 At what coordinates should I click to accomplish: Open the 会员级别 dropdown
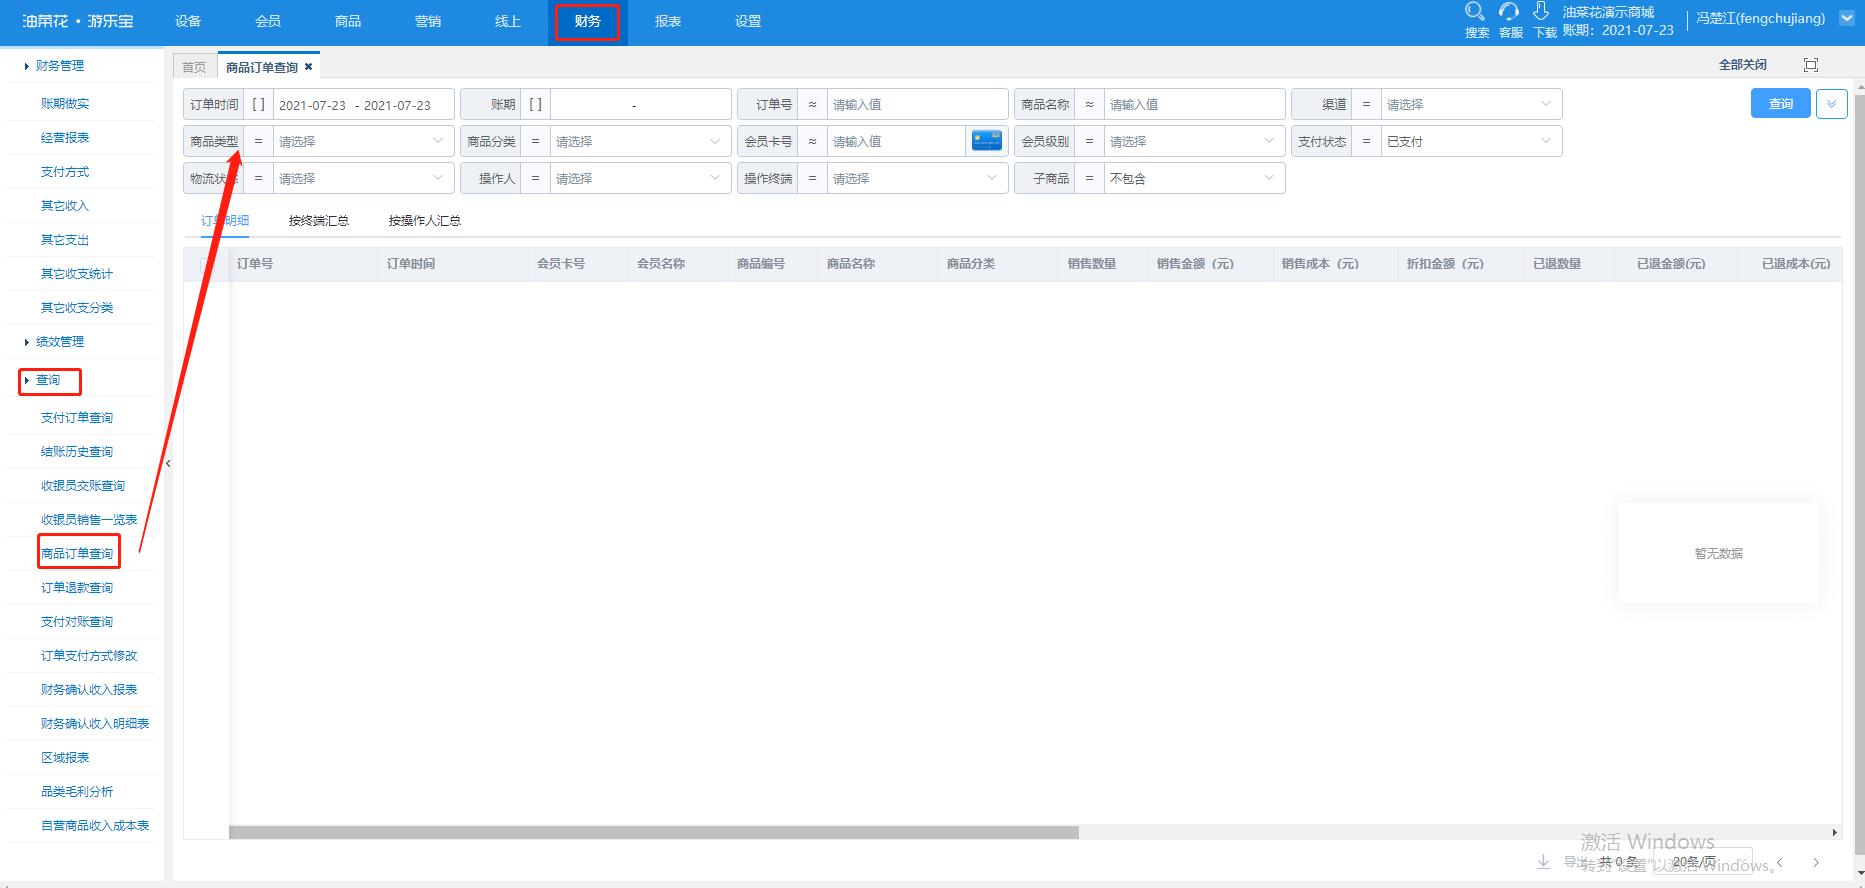[1194, 141]
